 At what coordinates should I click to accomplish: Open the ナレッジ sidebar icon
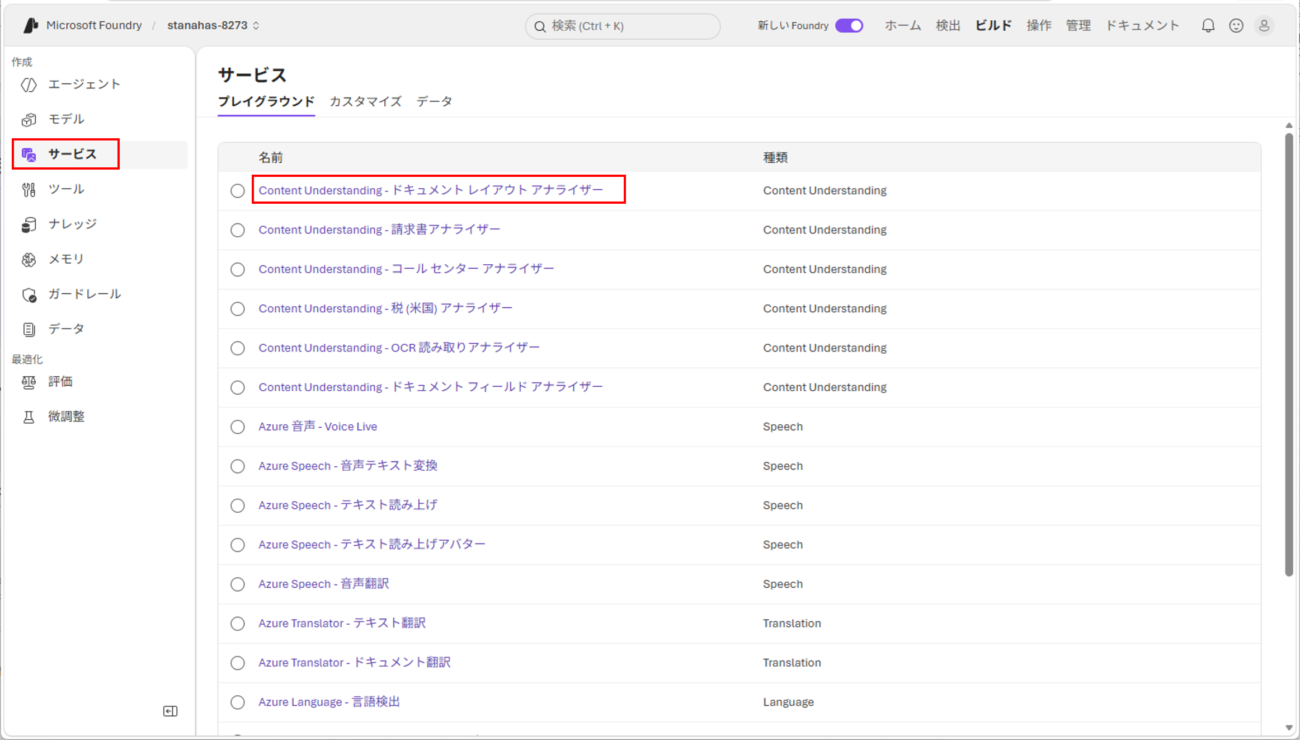coord(29,225)
